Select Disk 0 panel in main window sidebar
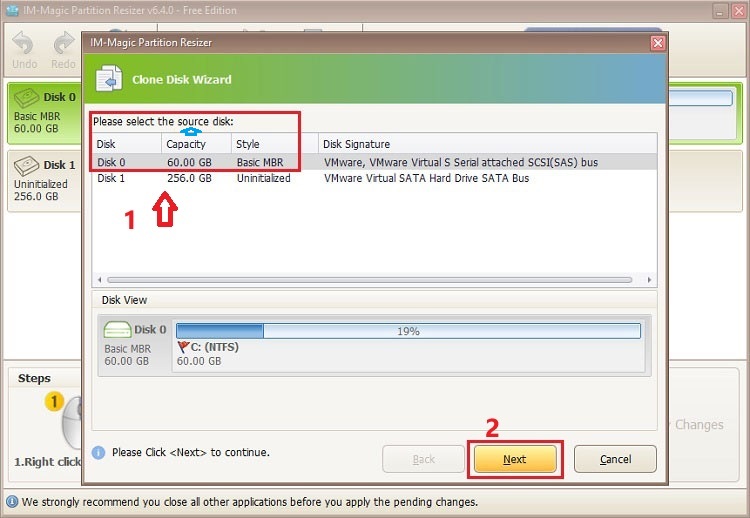The image size is (750, 518). (x=44, y=113)
